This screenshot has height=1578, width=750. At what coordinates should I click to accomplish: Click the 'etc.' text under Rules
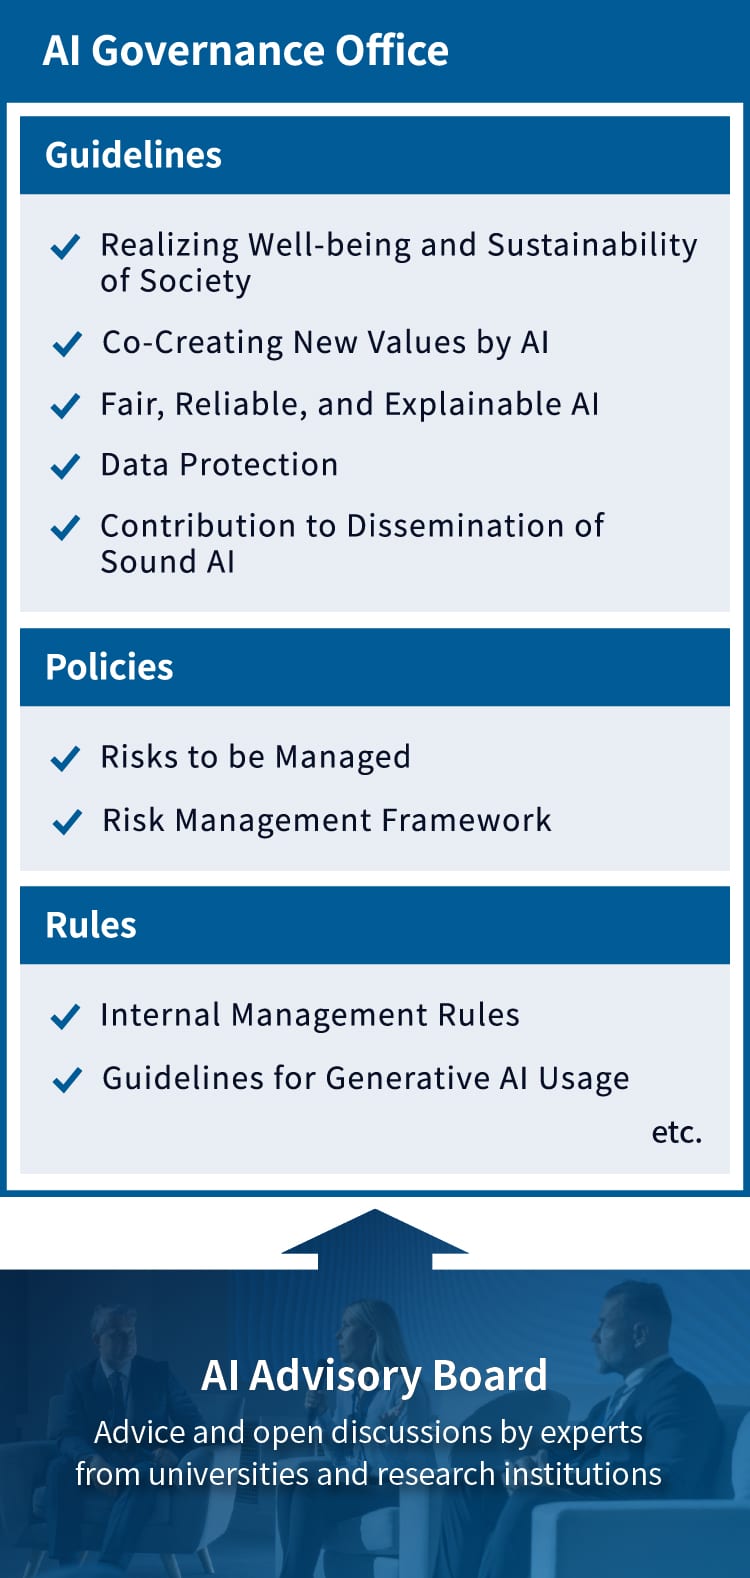coord(677,1132)
